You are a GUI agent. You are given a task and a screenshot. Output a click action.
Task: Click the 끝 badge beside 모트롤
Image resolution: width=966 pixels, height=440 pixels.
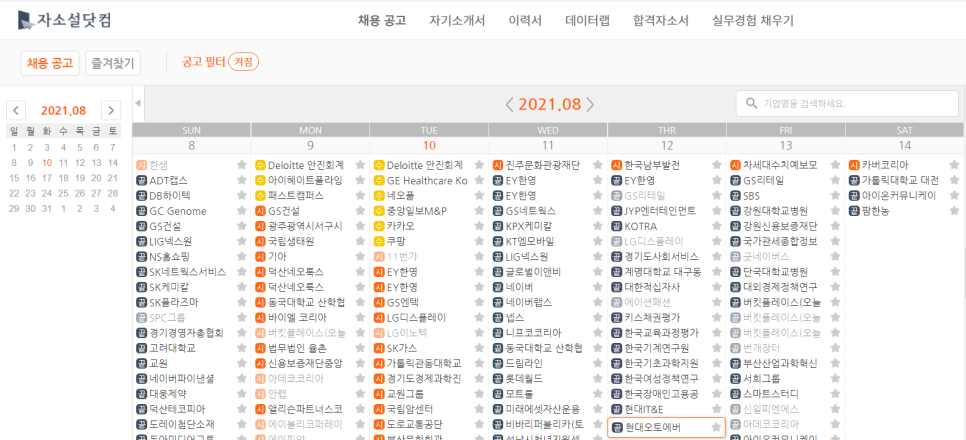(498, 394)
